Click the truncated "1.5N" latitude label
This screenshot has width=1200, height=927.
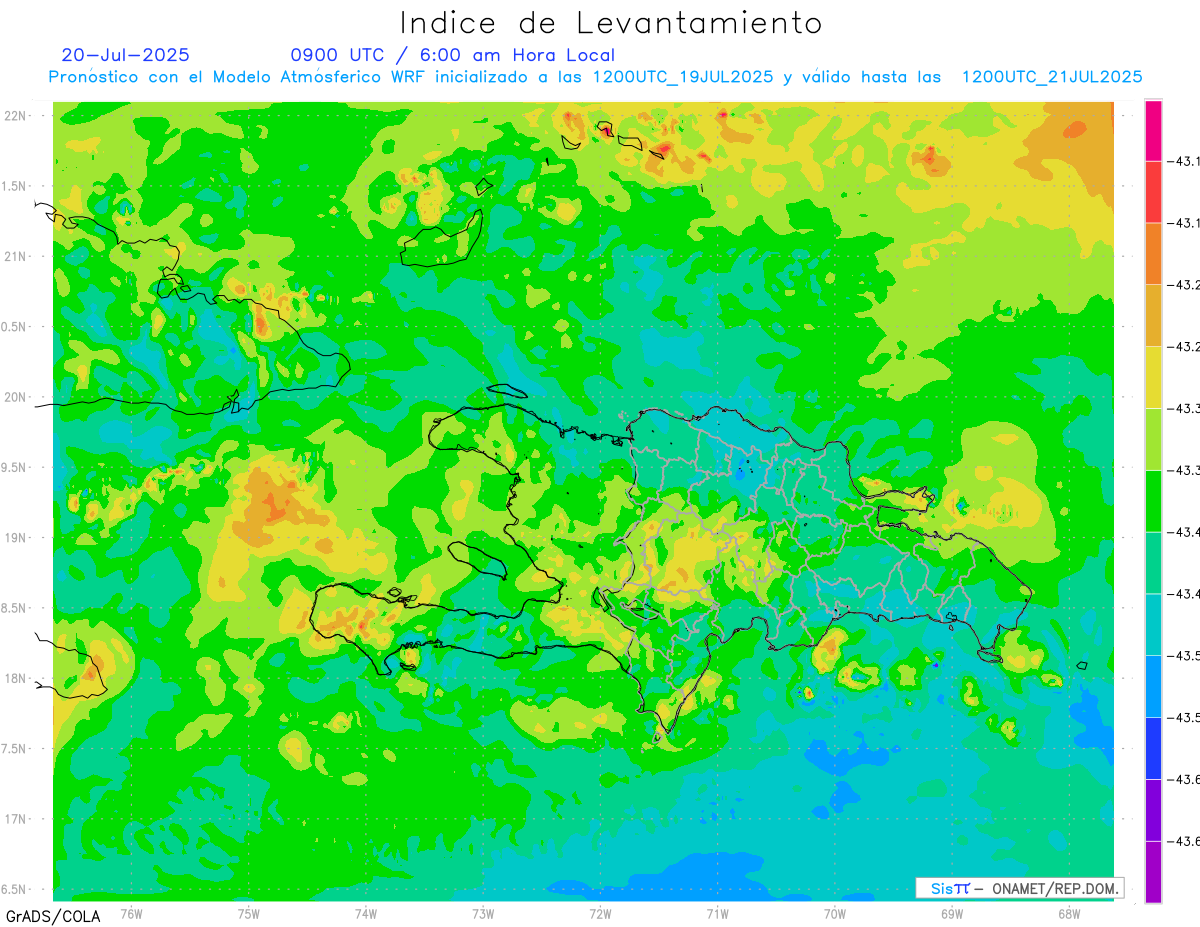pyautogui.click(x=13, y=186)
